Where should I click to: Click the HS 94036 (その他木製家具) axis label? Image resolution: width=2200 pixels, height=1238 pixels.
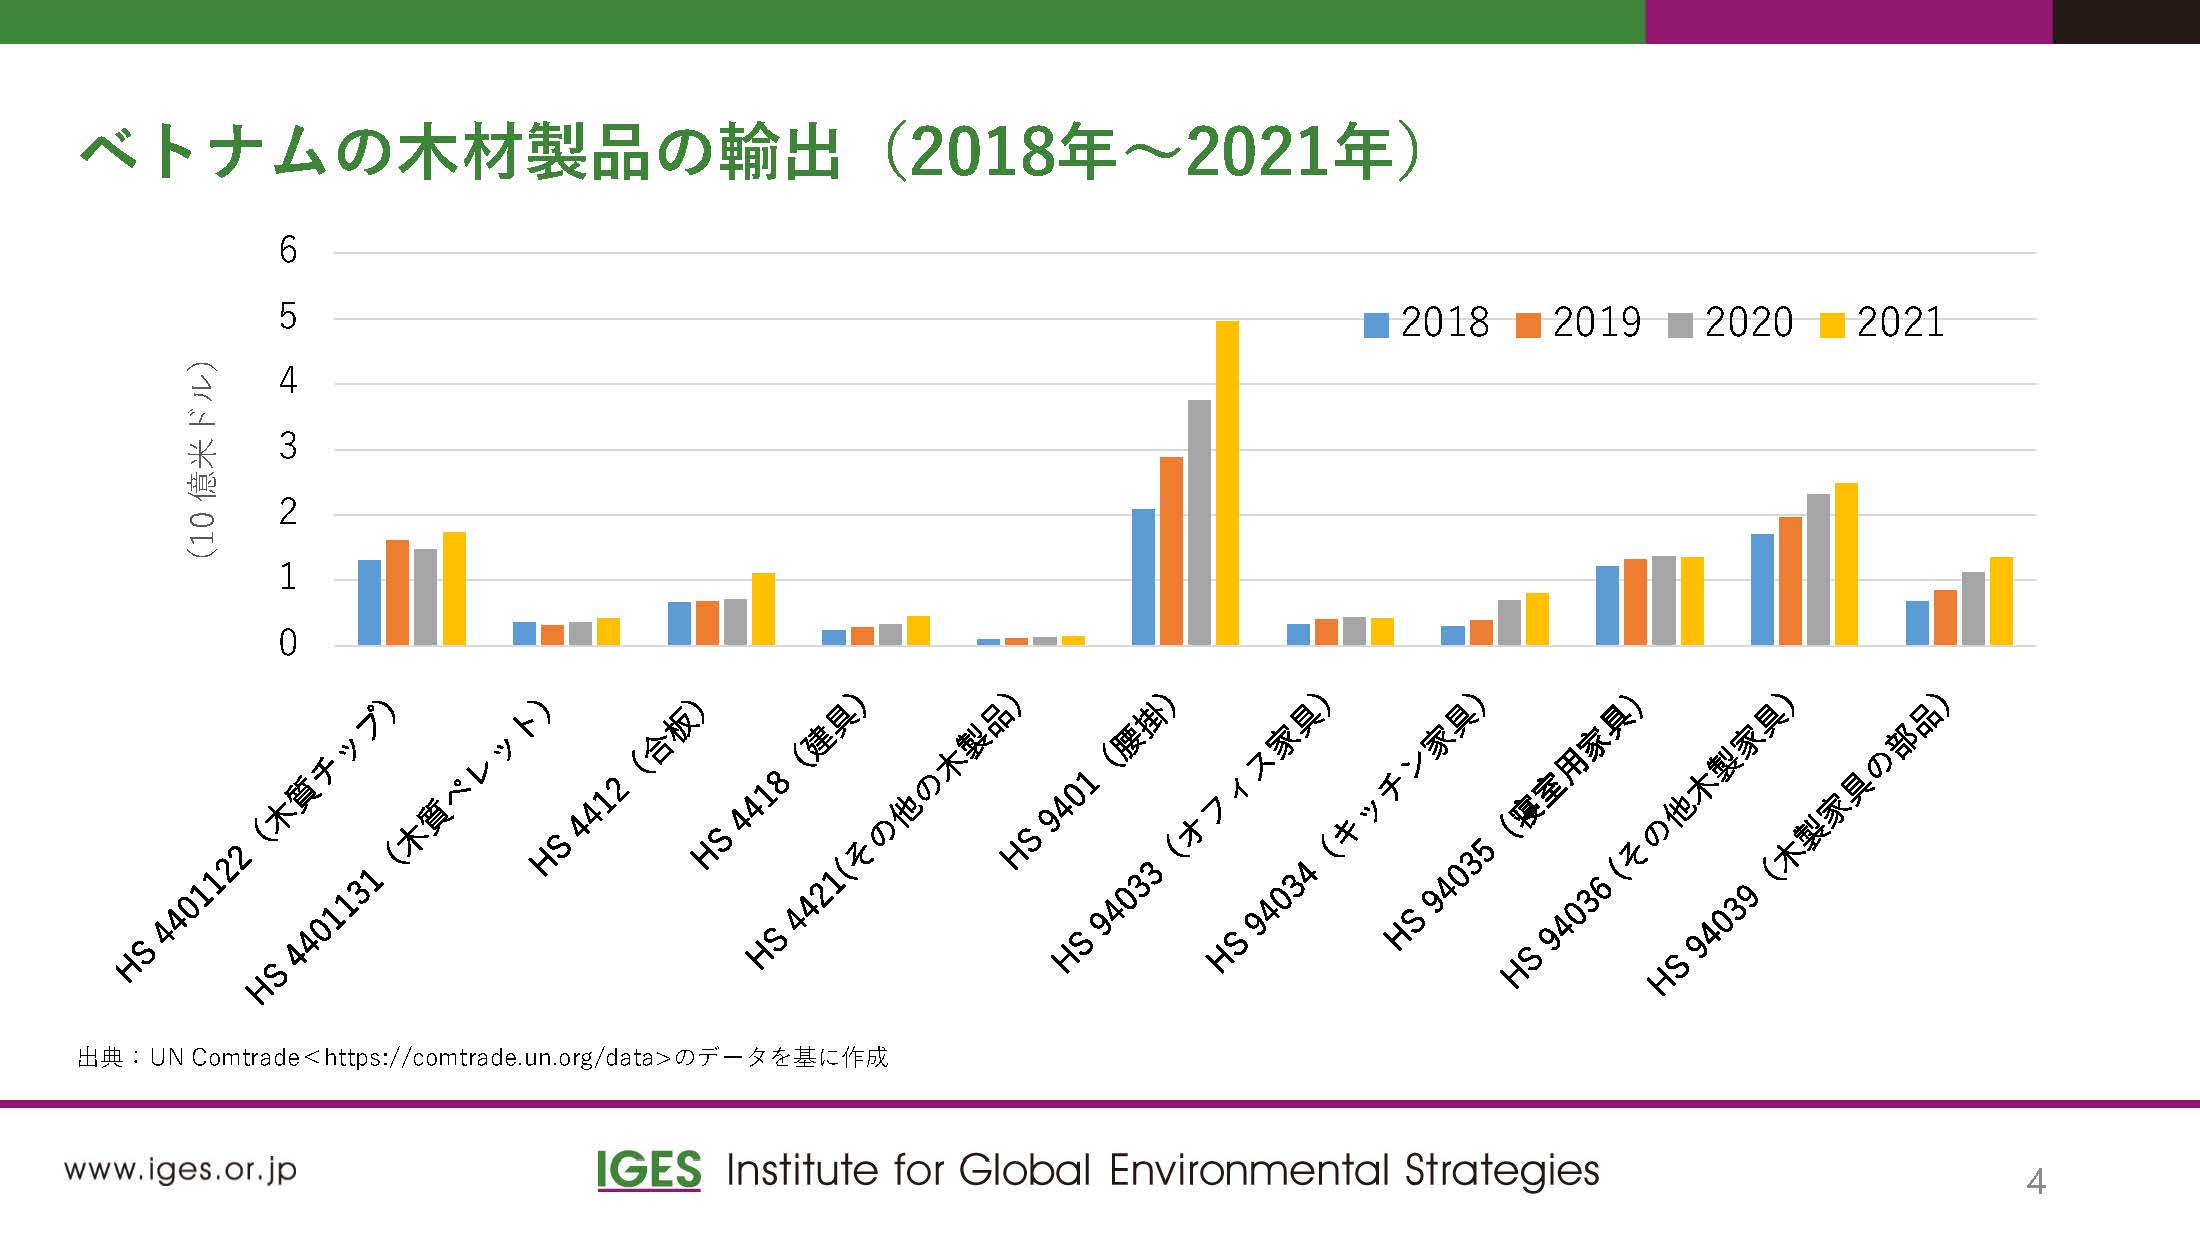(x=1649, y=841)
